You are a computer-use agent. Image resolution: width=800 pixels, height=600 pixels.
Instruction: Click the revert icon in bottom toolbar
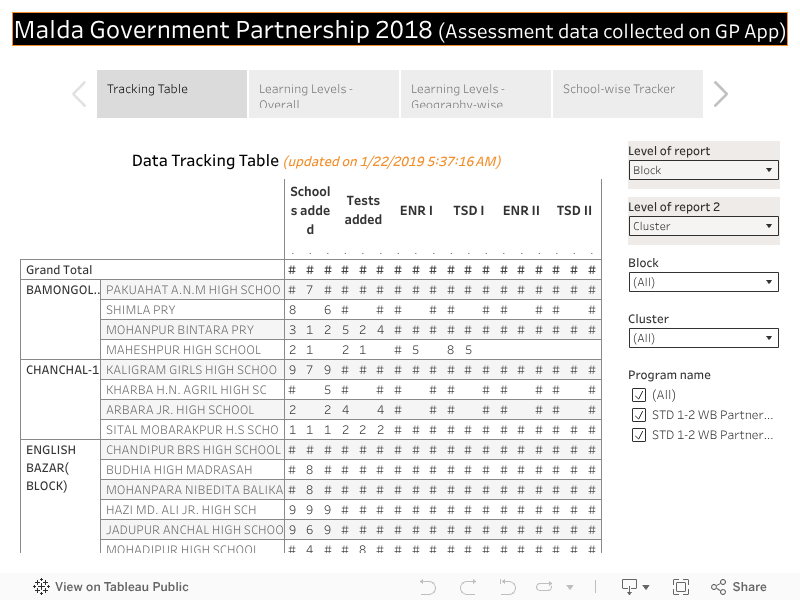[507, 587]
